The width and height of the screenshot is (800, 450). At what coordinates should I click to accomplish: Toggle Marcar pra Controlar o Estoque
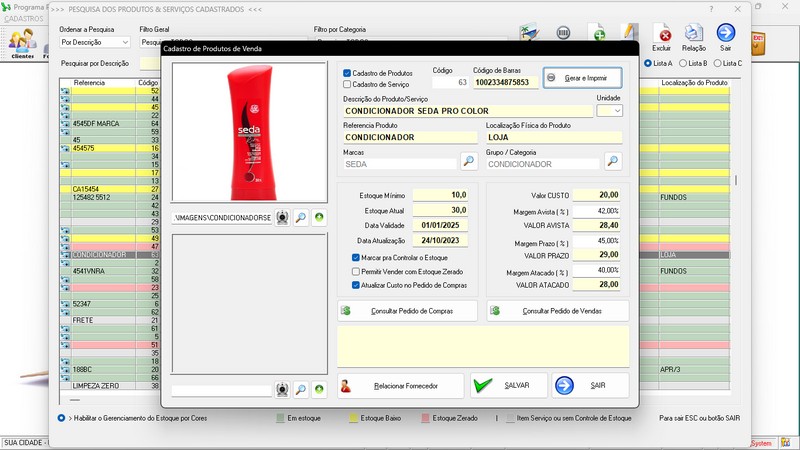click(356, 258)
